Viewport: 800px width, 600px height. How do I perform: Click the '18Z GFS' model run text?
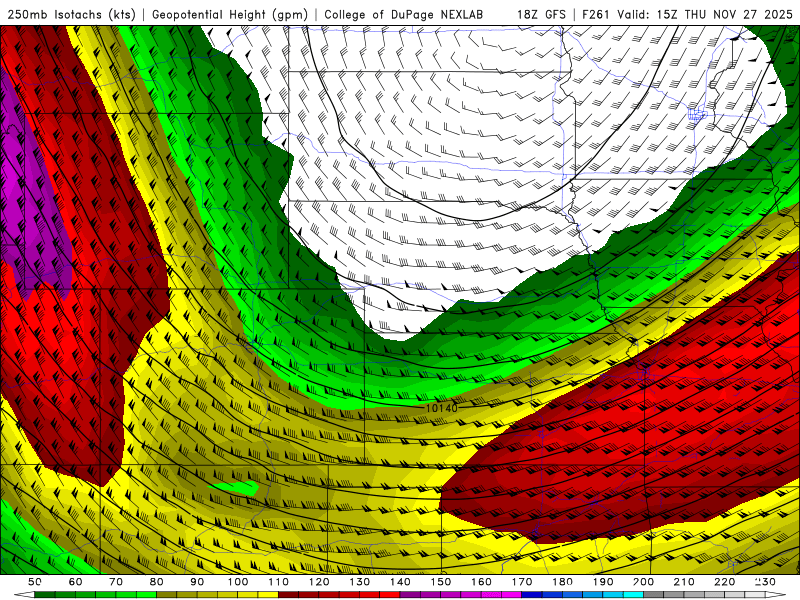(541, 15)
